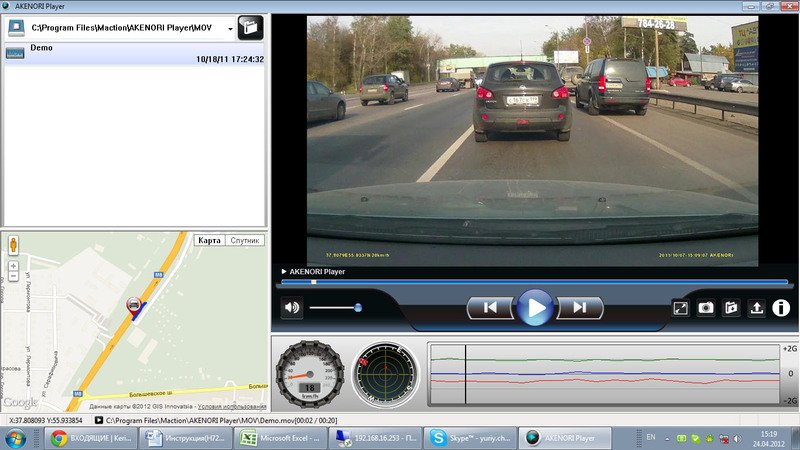Mute the audio with the speaker button

pyautogui.click(x=292, y=308)
